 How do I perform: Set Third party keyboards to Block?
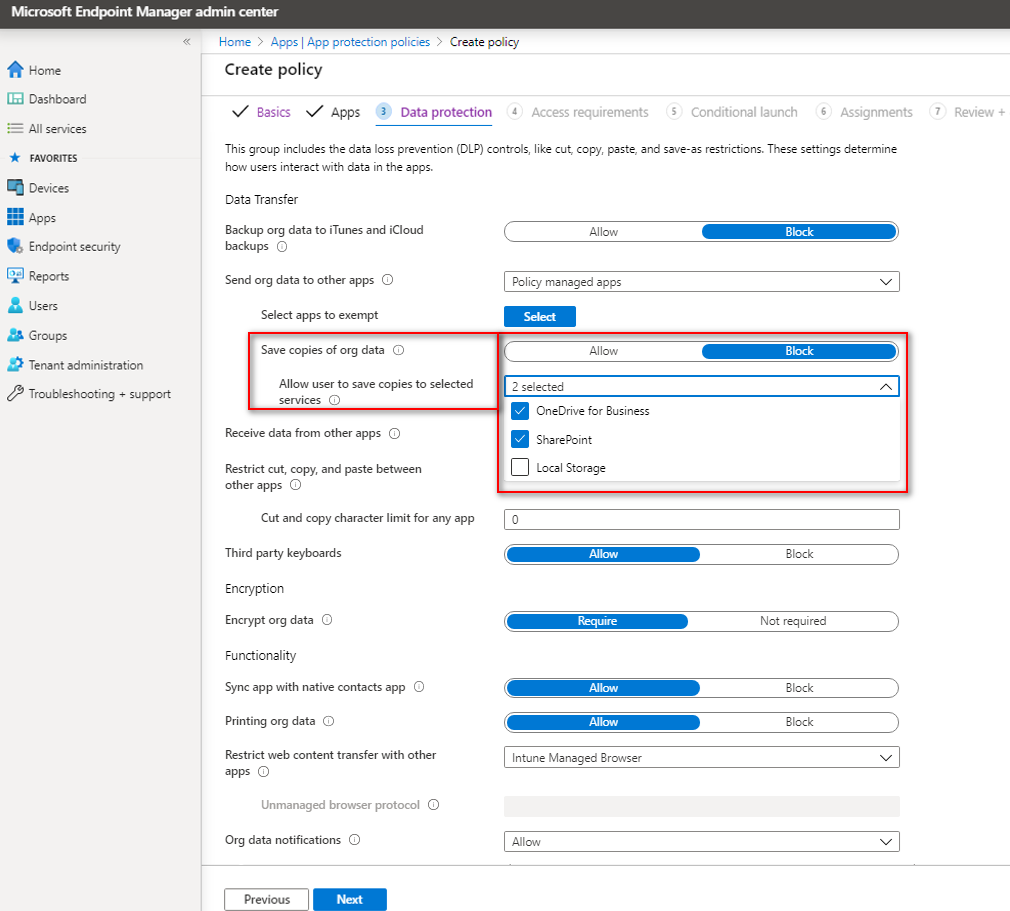[x=799, y=554]
